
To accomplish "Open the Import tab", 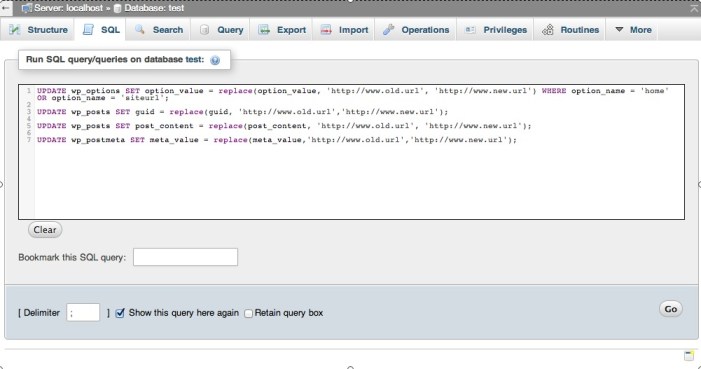I will click(x=344, y=30).
